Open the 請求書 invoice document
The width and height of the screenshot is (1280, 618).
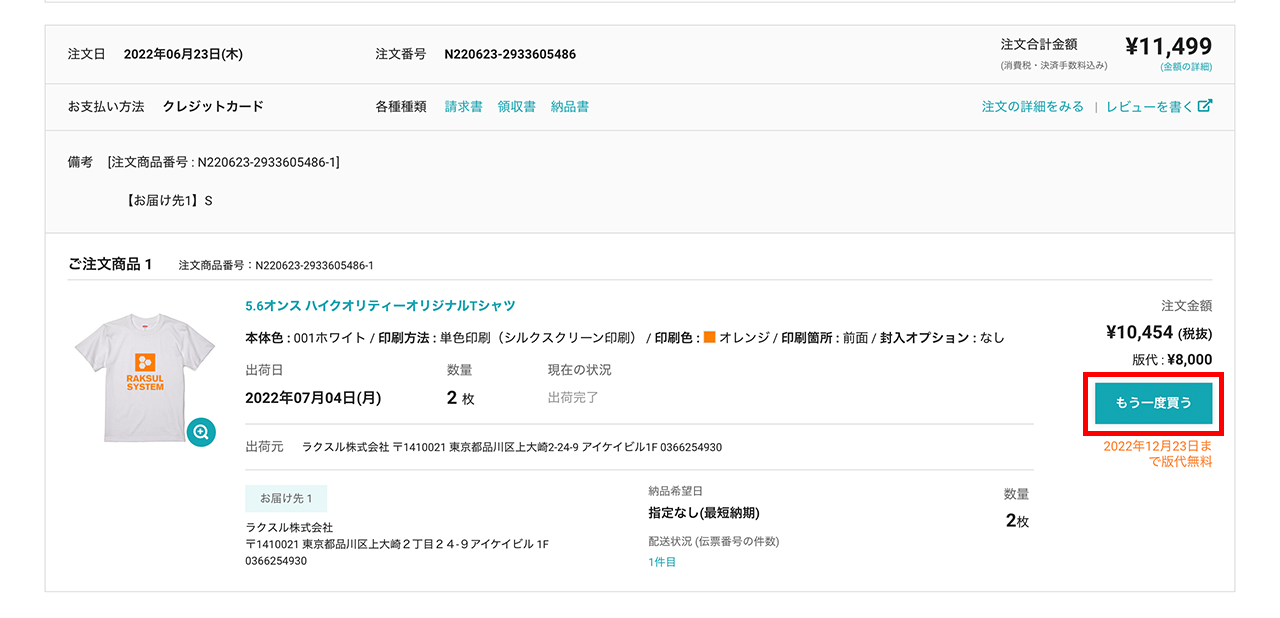(463, 104)
